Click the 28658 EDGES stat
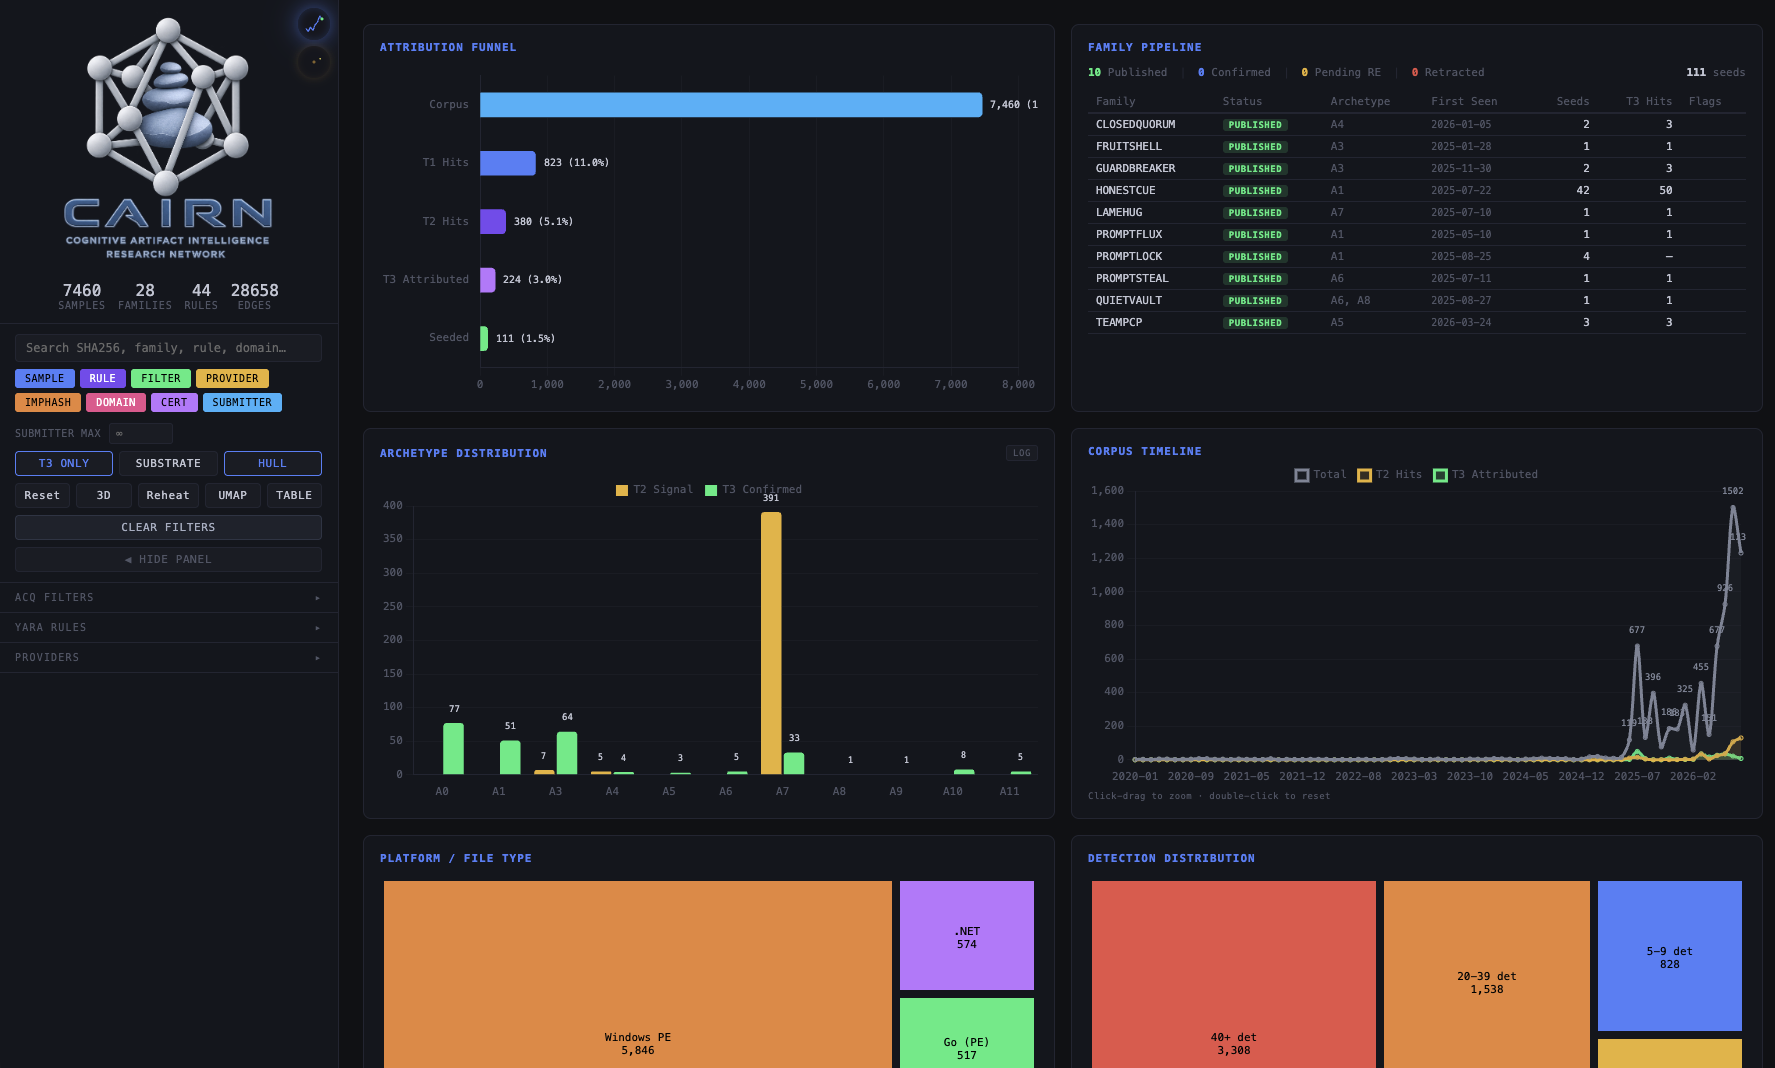Screen dimensions: 1775x1068 tap(255, 297)
